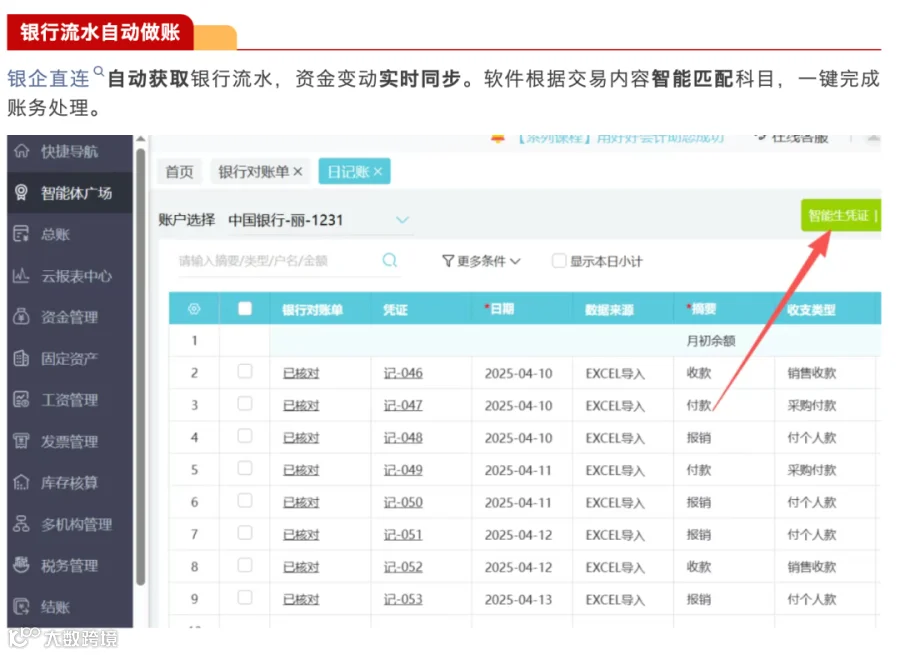Image resolution: width=900 pixels, height=655 pixels.
Task: Click the 库存核算 warehouse icon
Action: point(21,482)
